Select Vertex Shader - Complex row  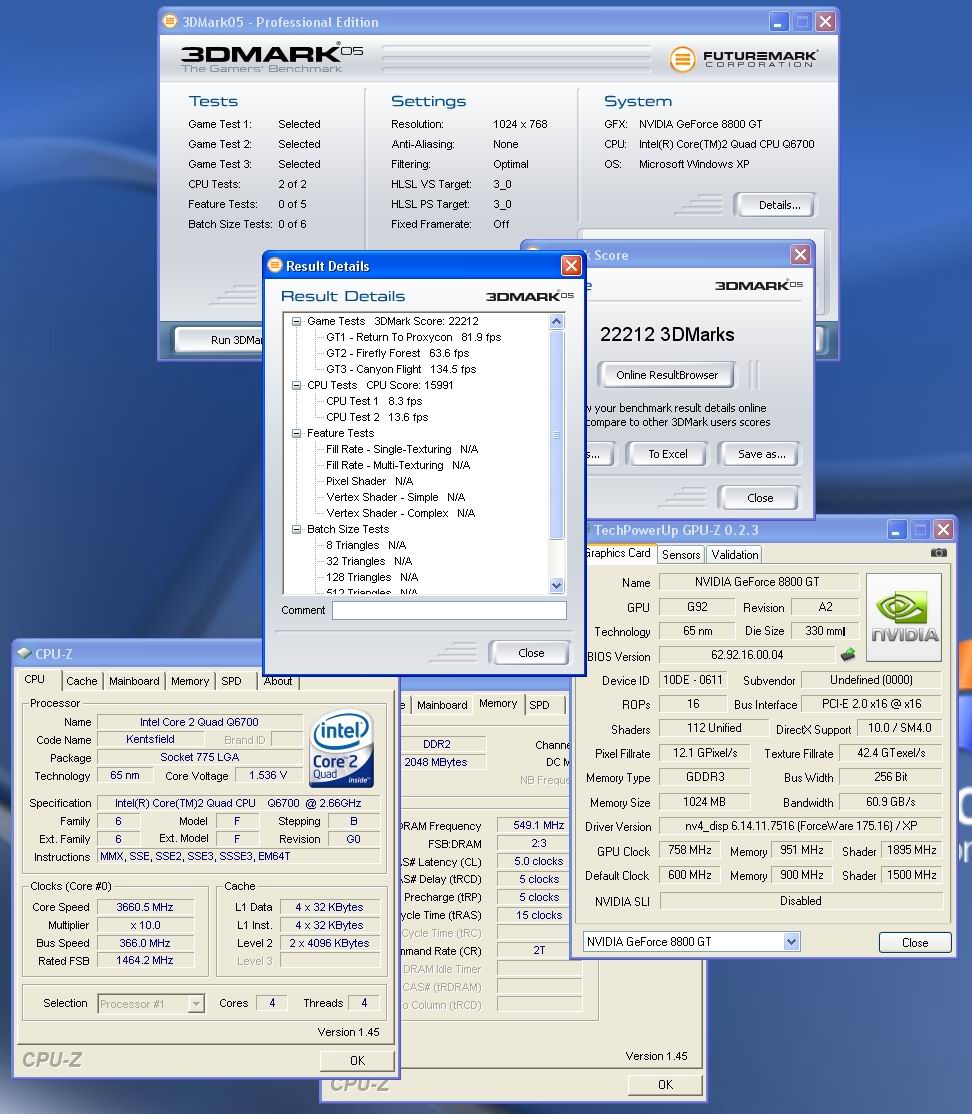[x=400, y=513]
